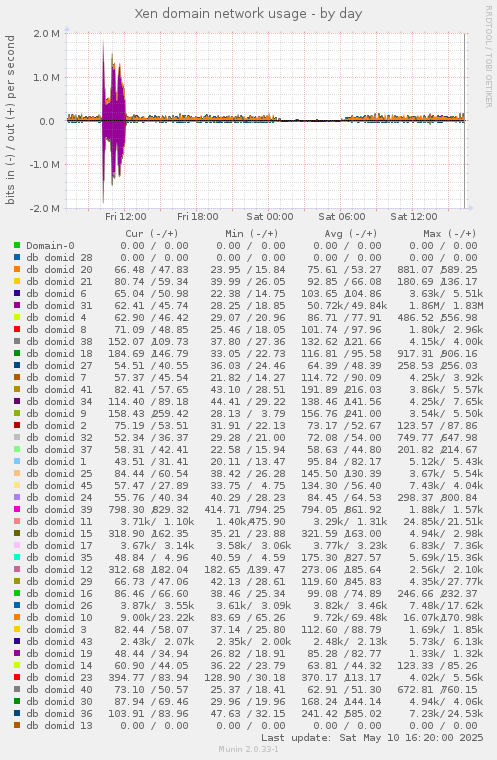Viewport: 497px width, 760px height.
Task: Click the 'db domid 36' legend label
Action: tap(59, 713)
